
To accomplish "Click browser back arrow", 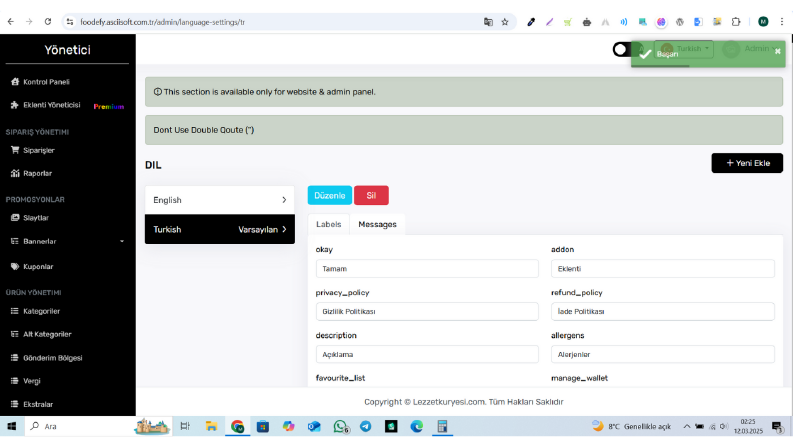I will click(x=11, y=22).
